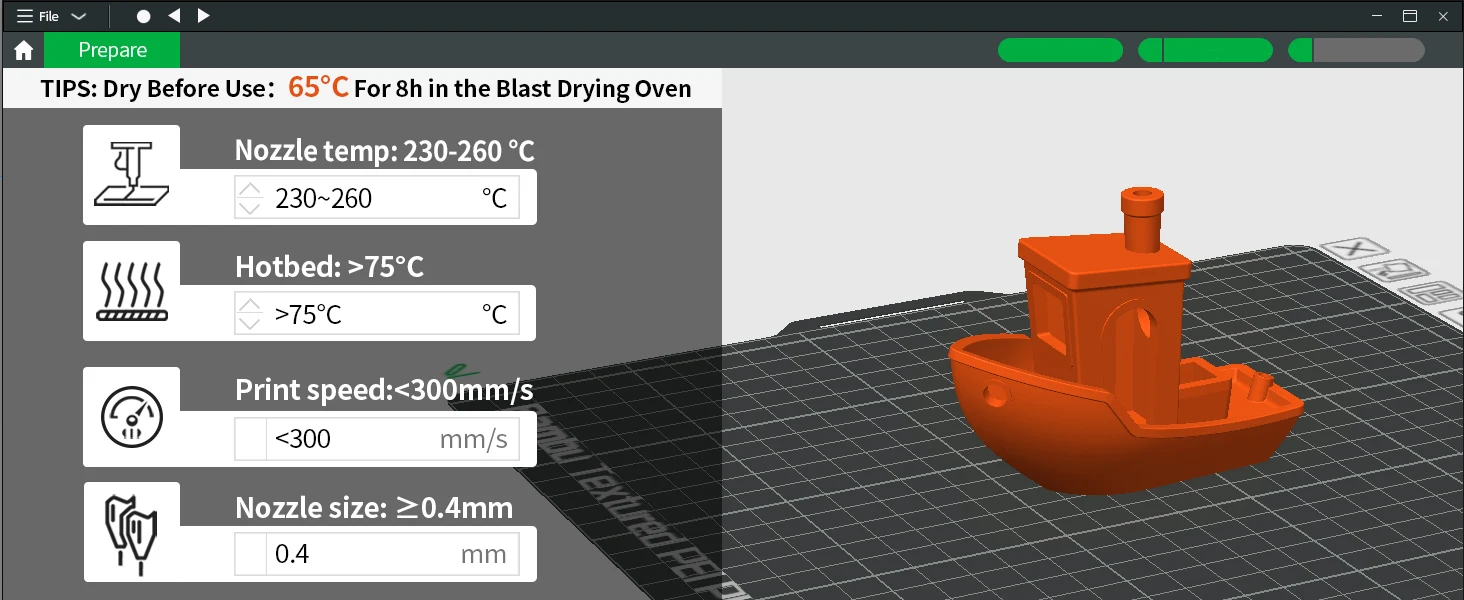This screenshot has width=1464, height=600.
Task: Click the orange "65°C" drying temperature text
Action: [x=319, y=87]
